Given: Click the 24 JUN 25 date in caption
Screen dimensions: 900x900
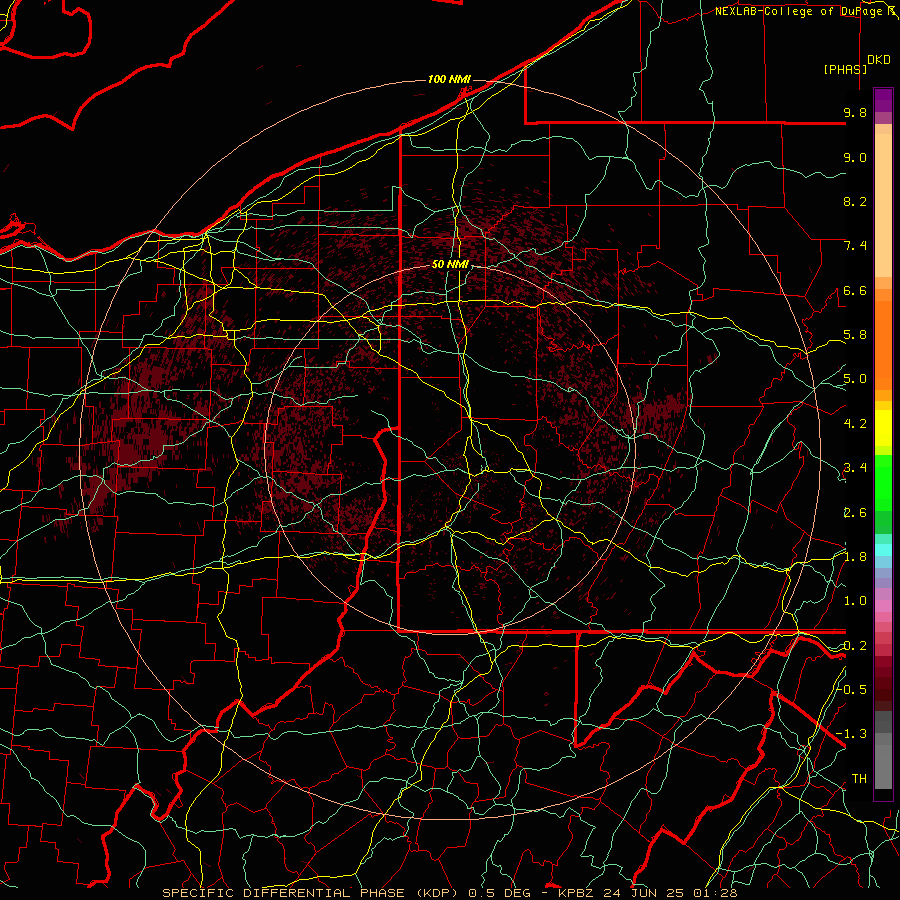Looking at the screenshot, I should pyautogui.click(x=642, y=893).
